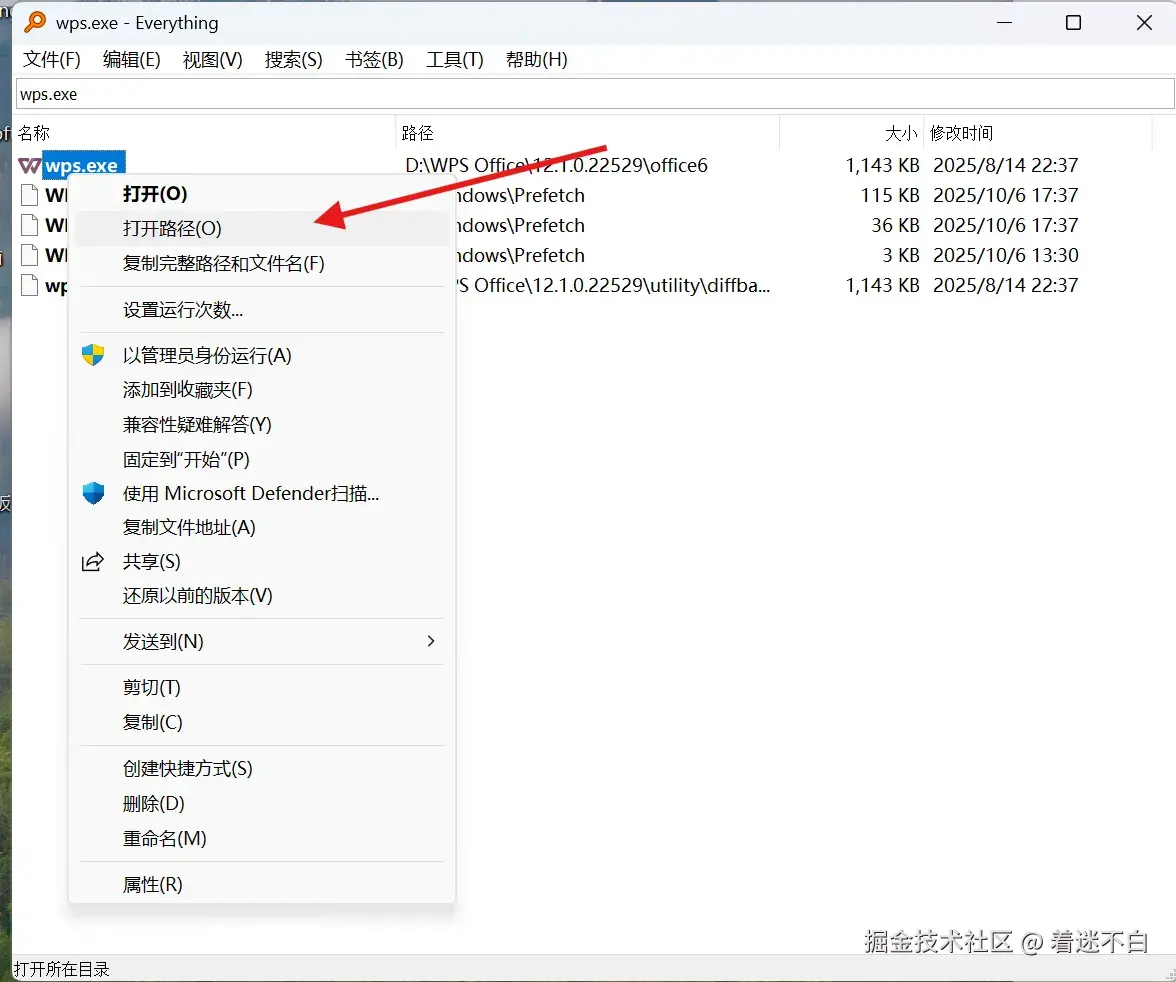The width and height of the screenshot is (1176, 982).
Task: Open the 编辑(E) menu
Action: click(132, 59)
